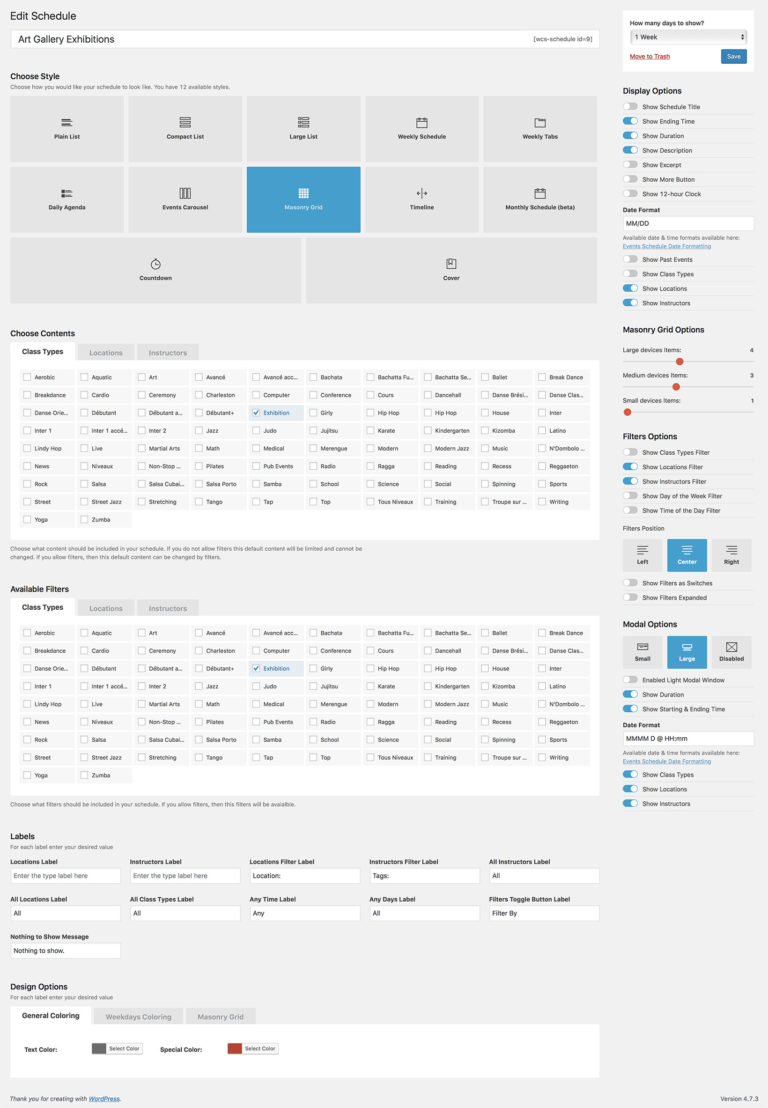Choose the Disabled modal option
The height and width of the screenshot is (1108, 768).
pyautogui.click(x=731, y=652)
